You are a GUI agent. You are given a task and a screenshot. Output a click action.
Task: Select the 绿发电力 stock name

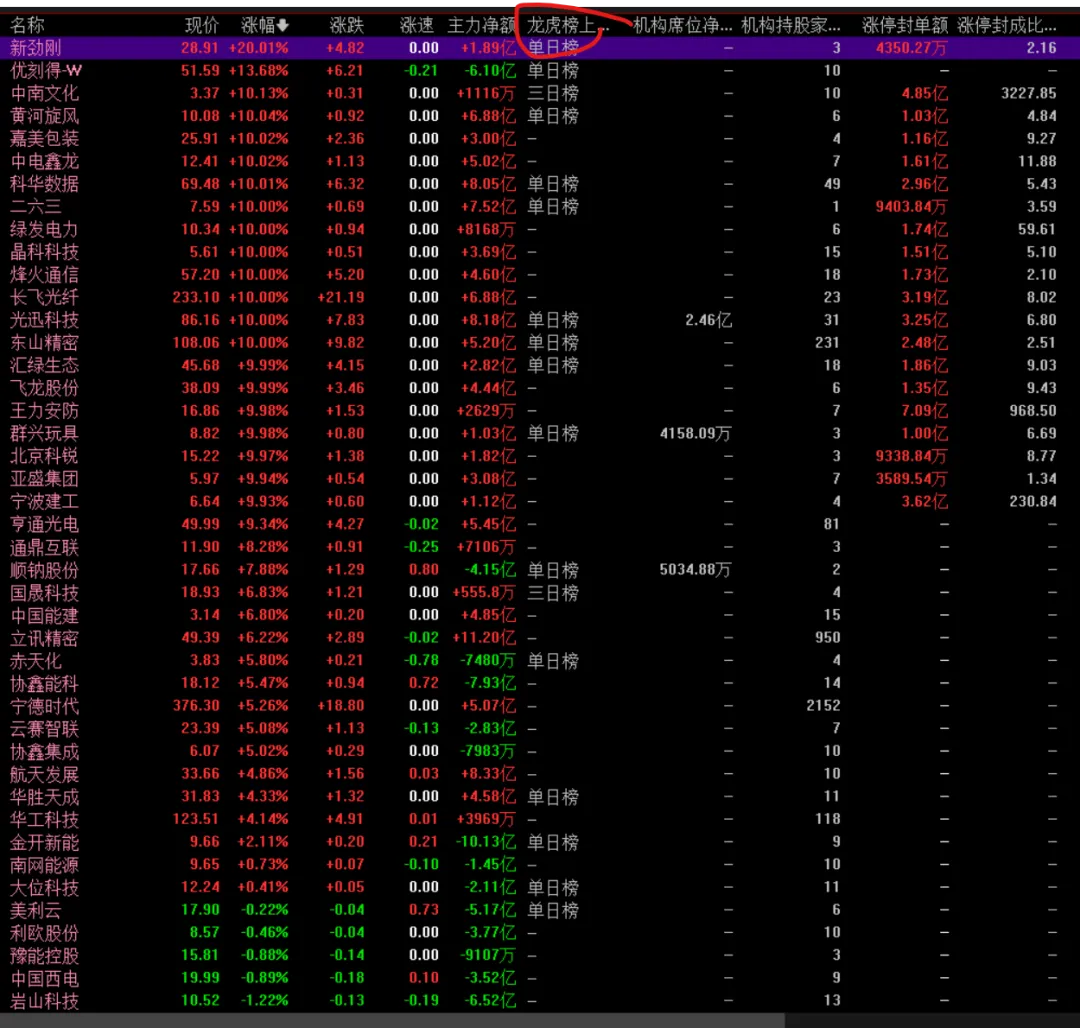[45, 230]
